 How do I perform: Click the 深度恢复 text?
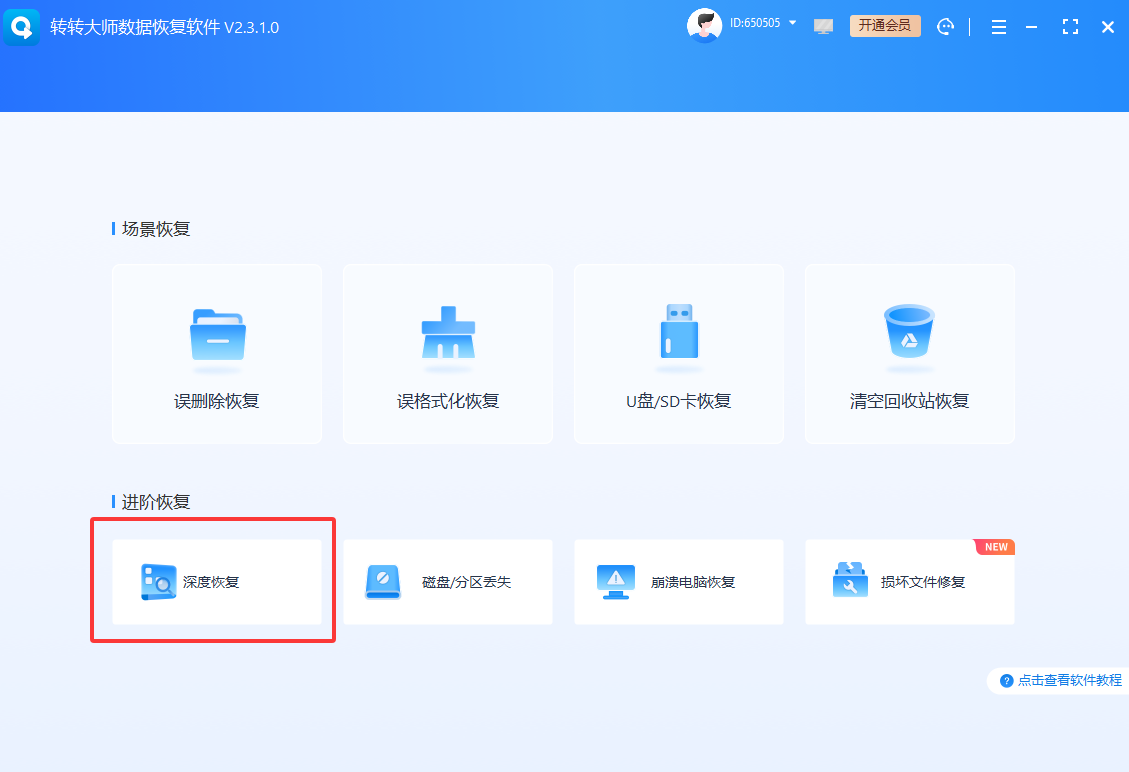(x=211, y=582)
